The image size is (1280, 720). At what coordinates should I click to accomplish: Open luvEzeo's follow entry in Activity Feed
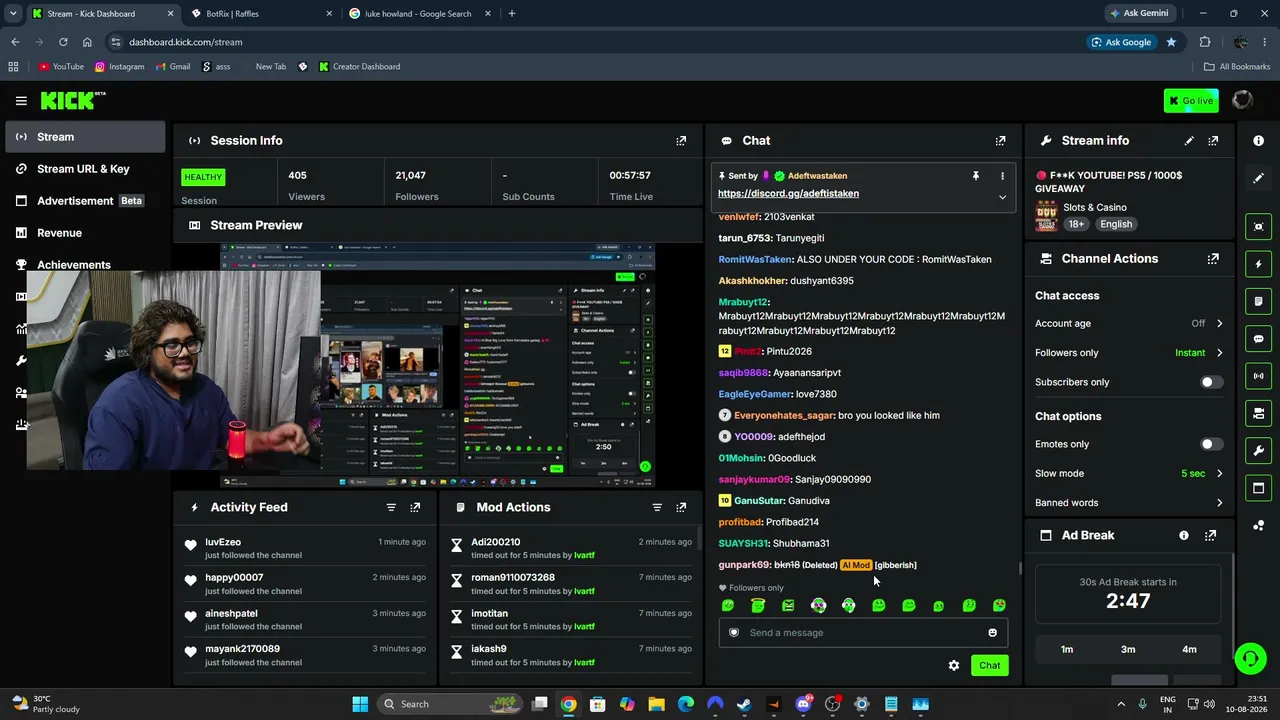point(306,549)
